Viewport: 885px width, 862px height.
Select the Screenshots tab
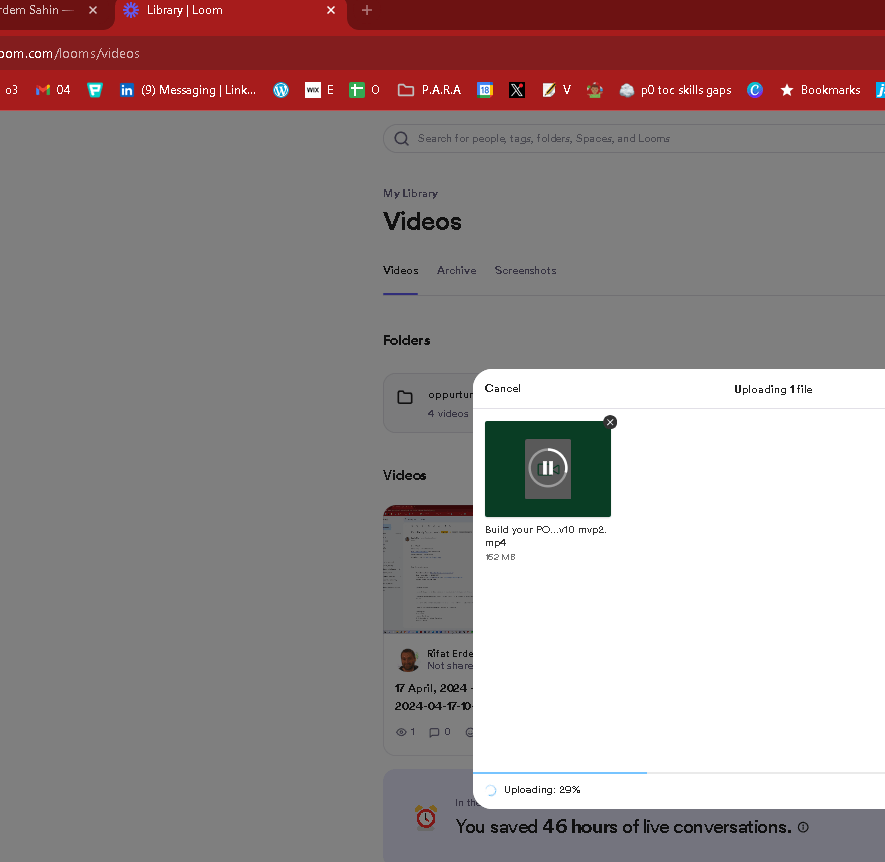click(525, 270)
